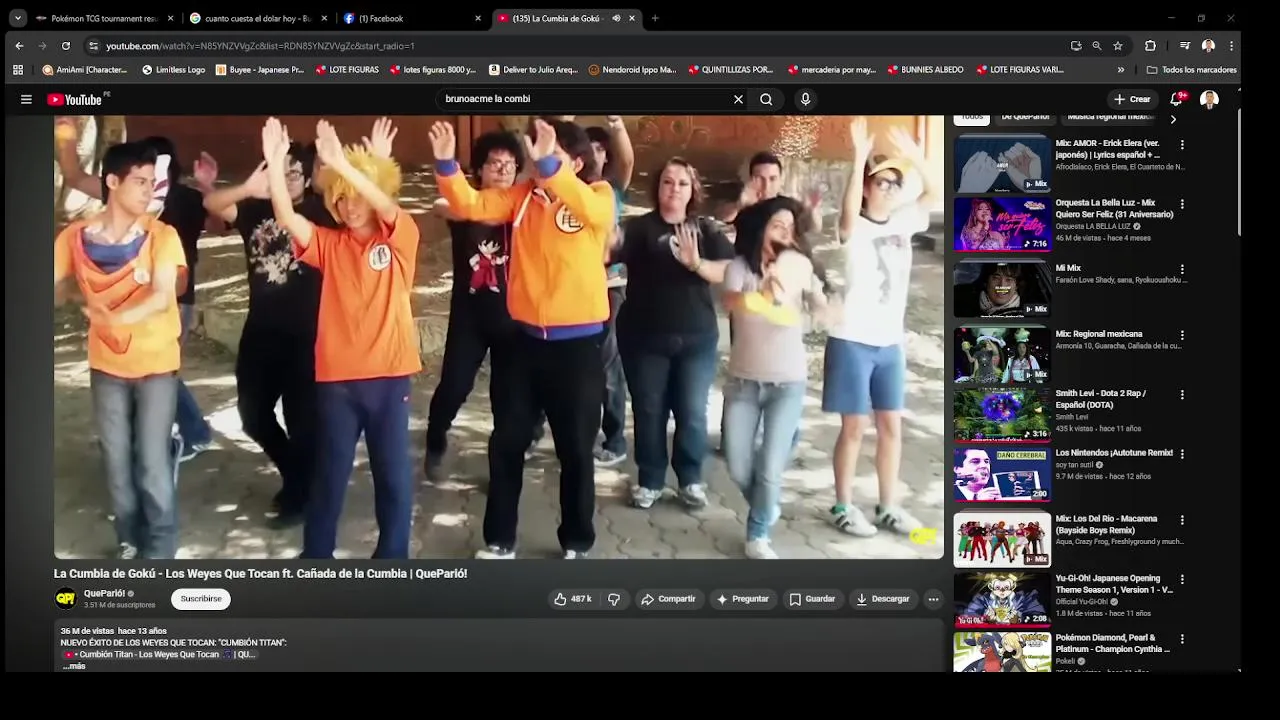Reload the page

66,46
